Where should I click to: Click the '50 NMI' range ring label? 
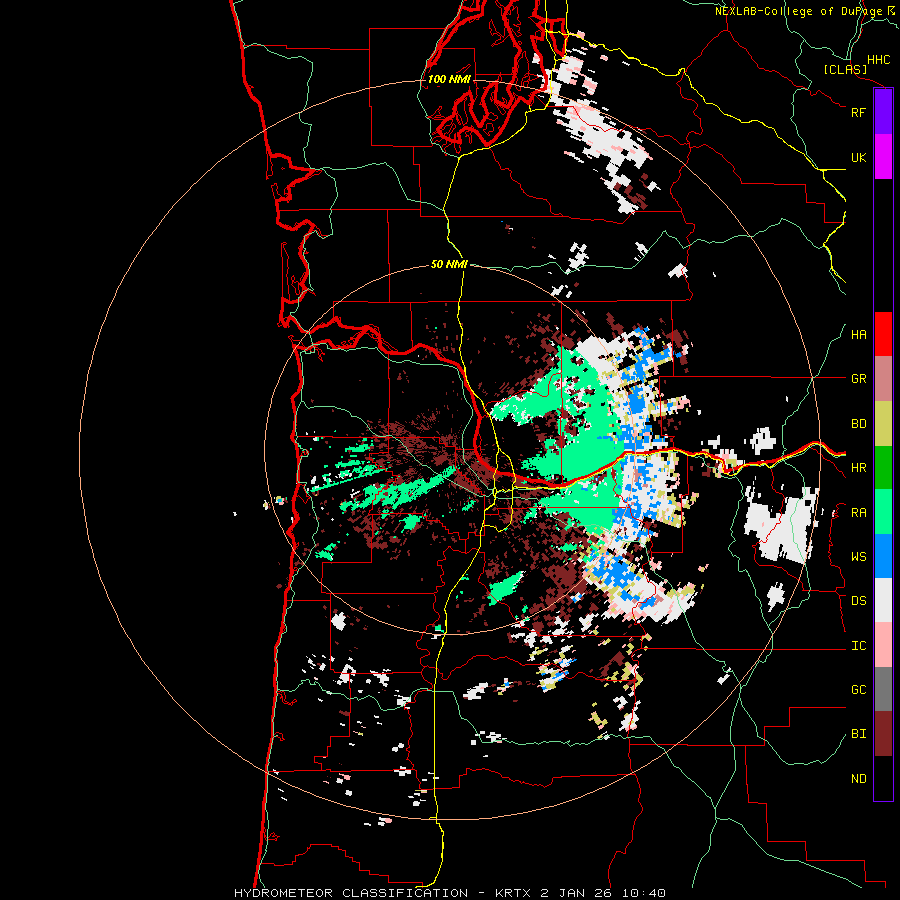[449, 264]
